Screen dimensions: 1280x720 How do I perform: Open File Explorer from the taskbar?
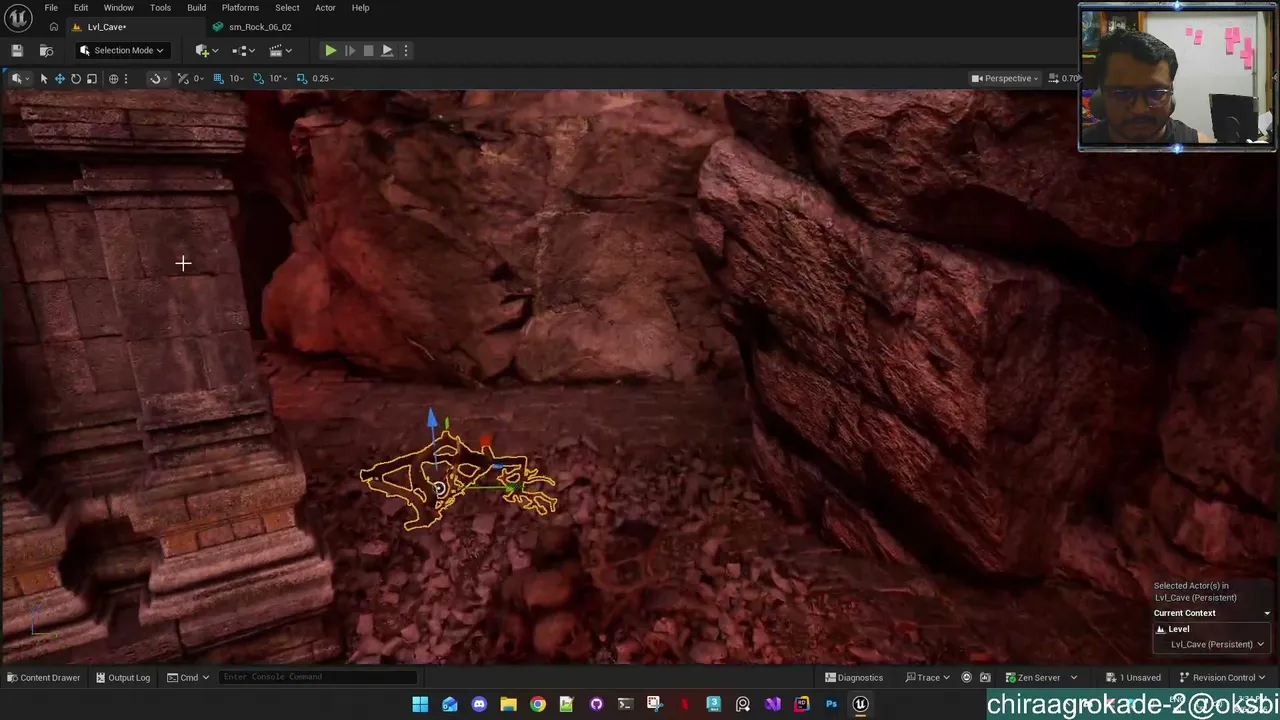click(x=508, y=704)
